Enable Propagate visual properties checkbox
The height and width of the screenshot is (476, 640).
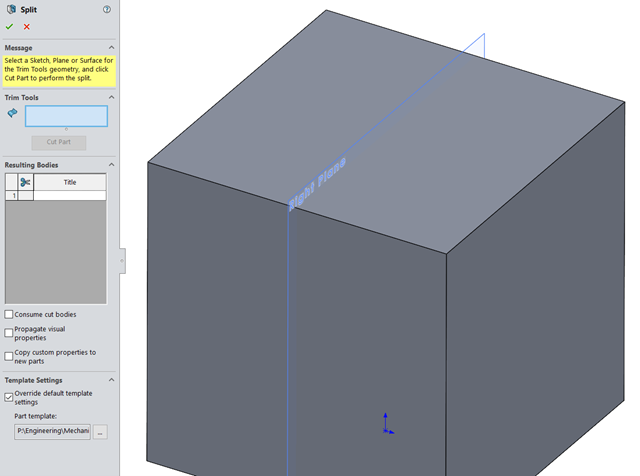coord(9,333)
